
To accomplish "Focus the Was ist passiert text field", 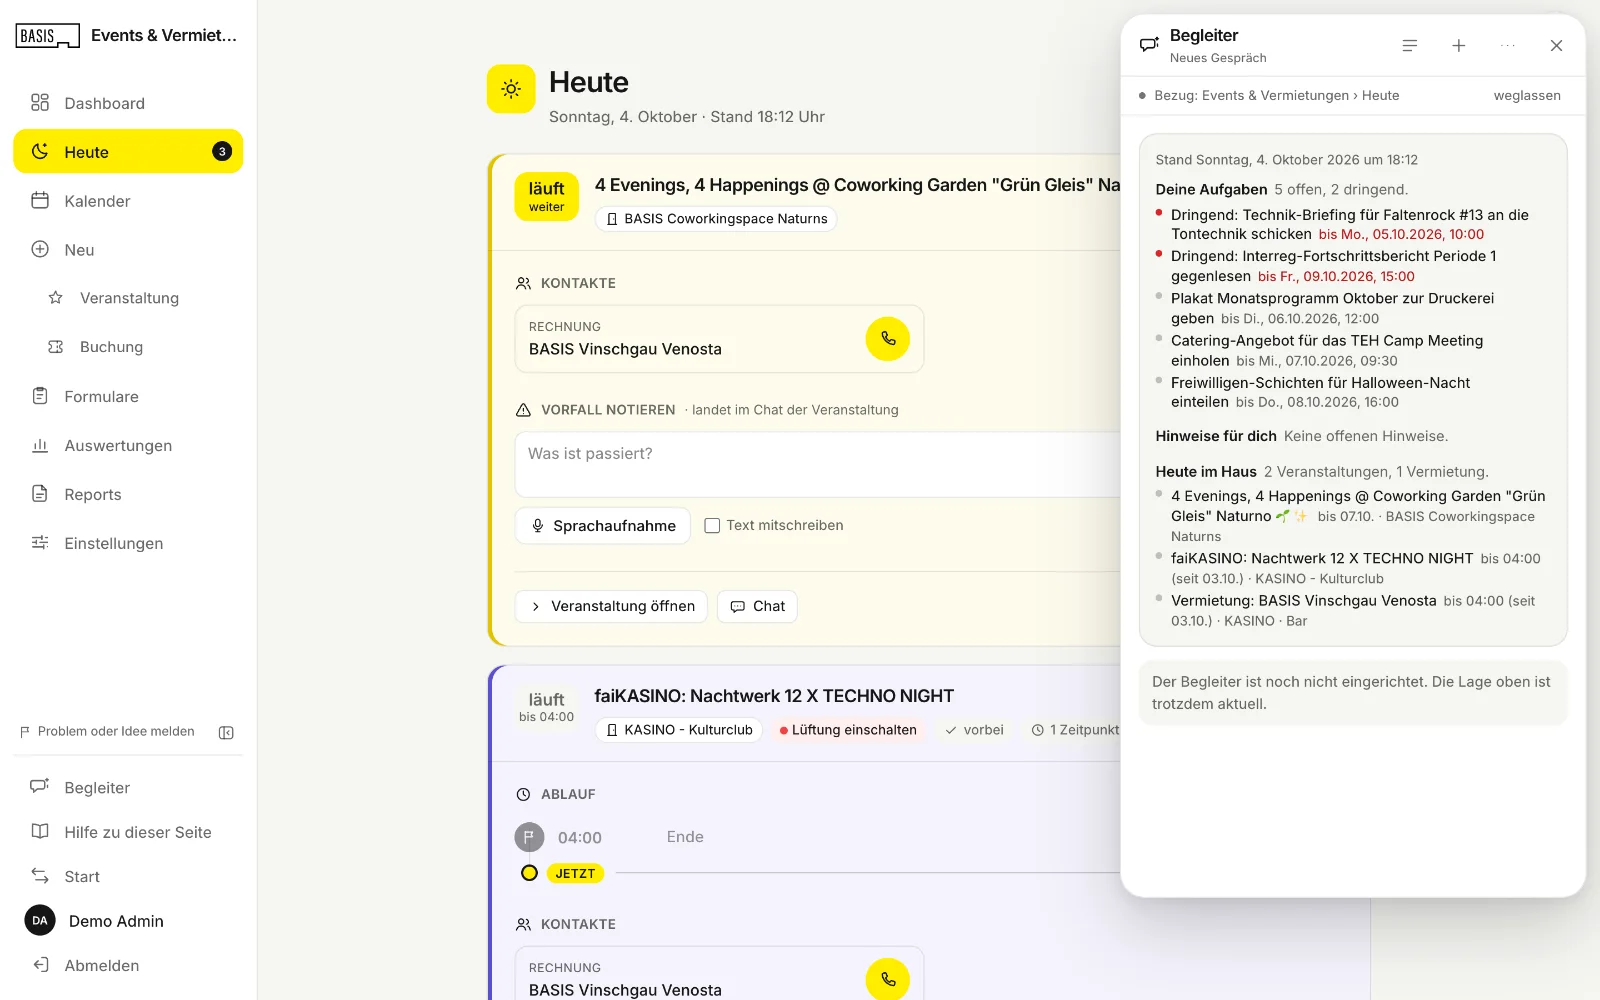I will pos(818,464).
